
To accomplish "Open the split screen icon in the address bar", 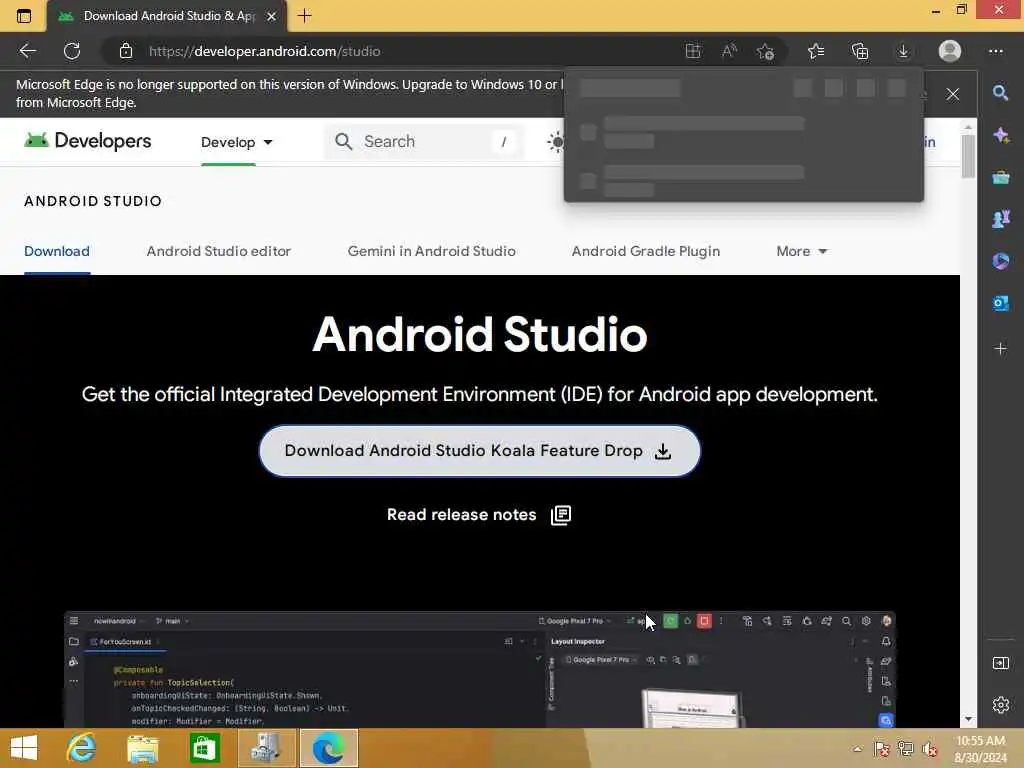I will [x=693, y=51].
